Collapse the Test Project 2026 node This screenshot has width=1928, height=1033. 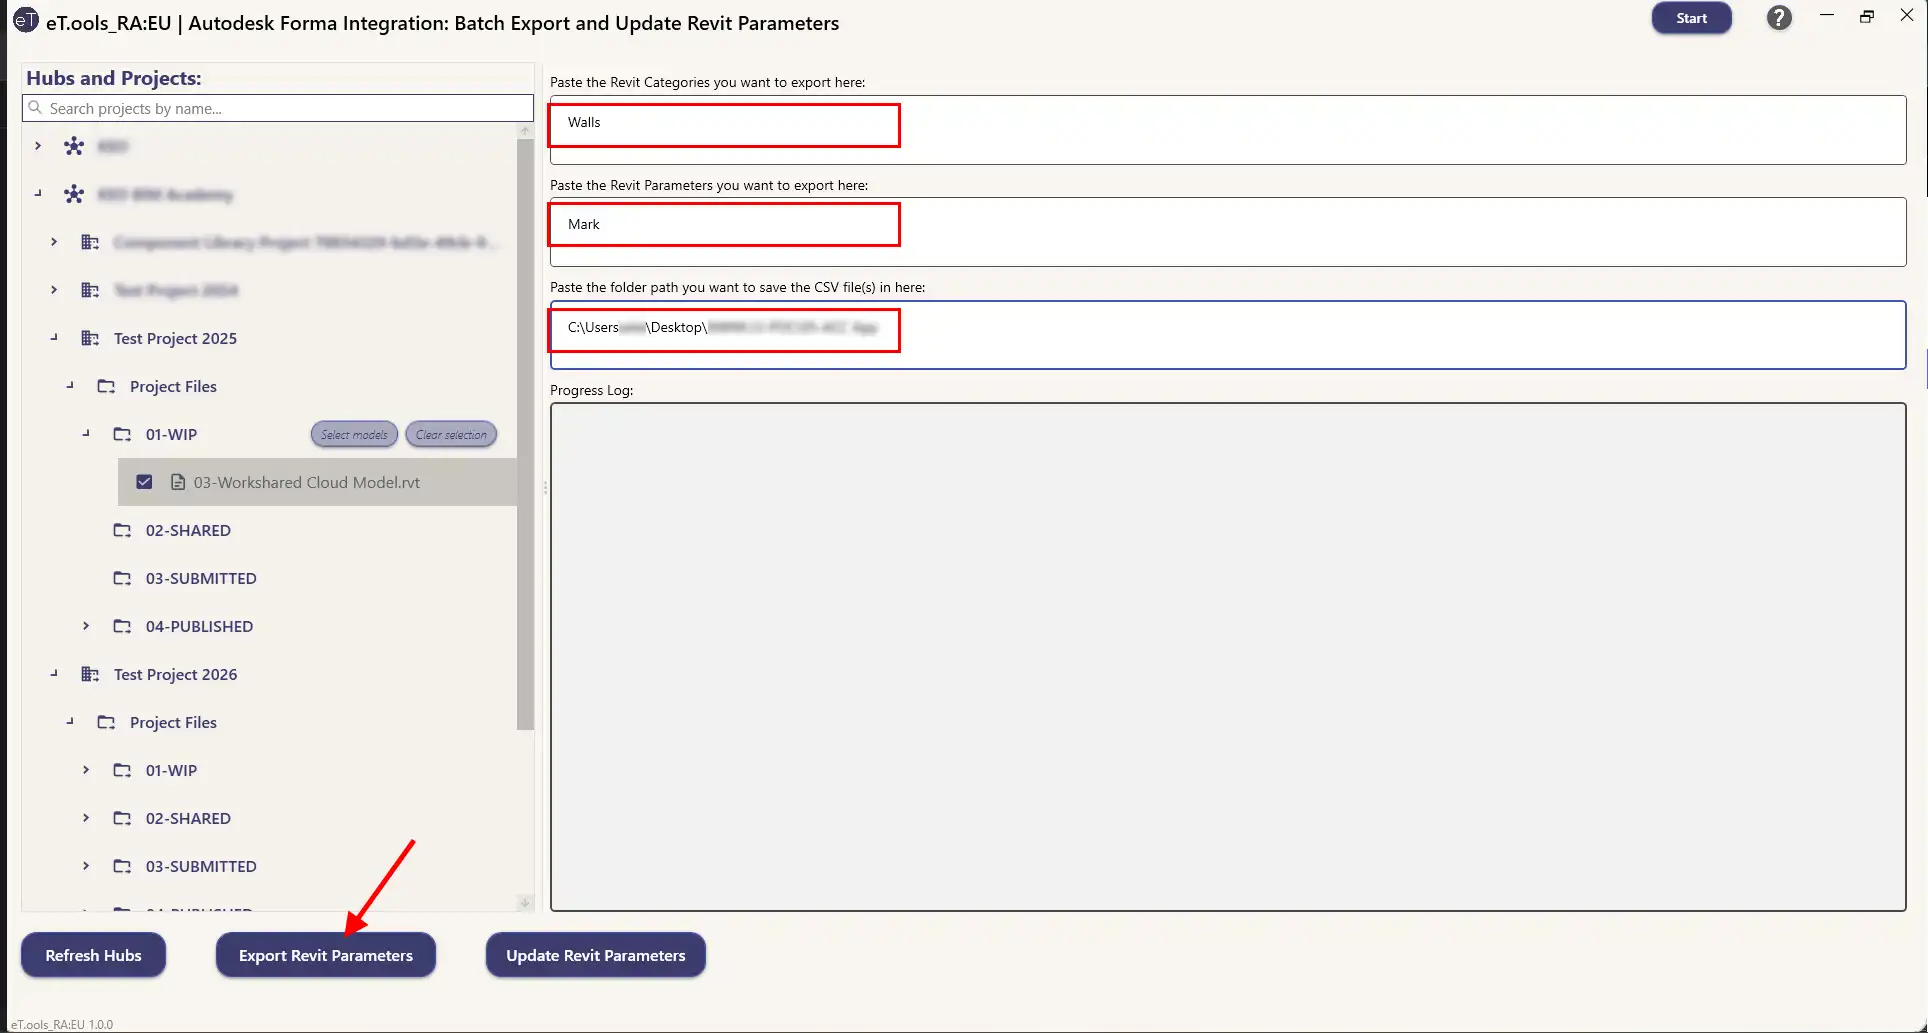click(x=54, y=674)
